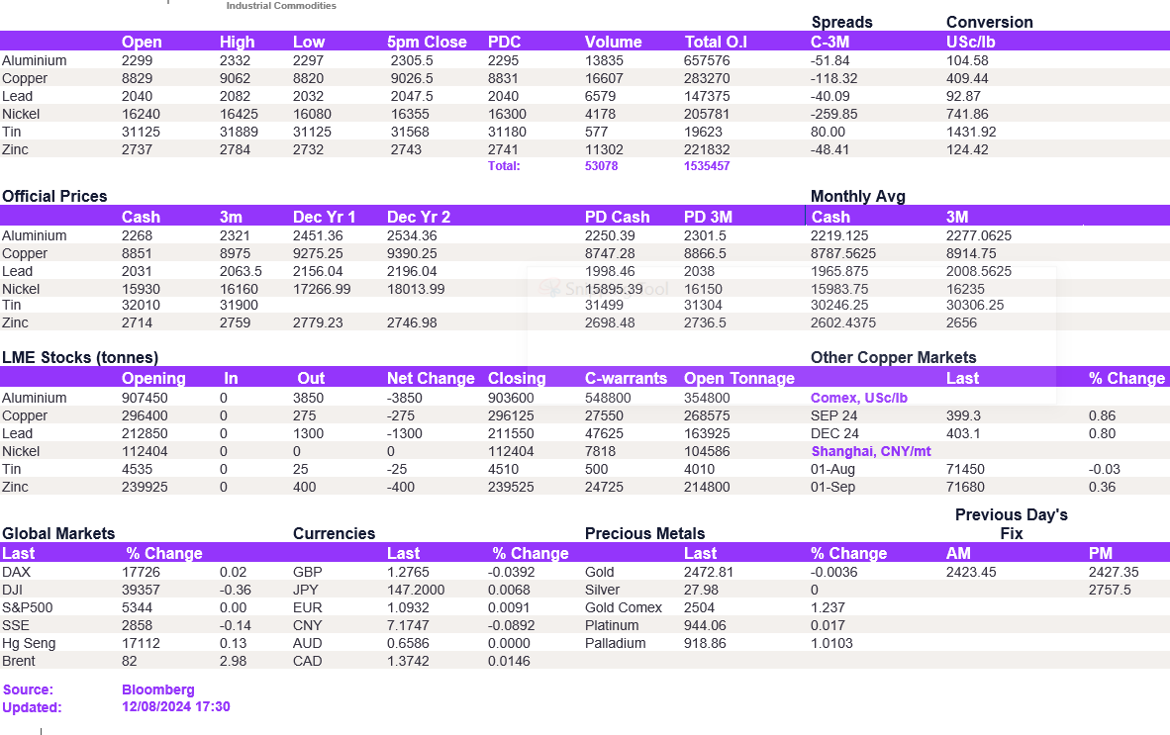Click the Zinc PD Cash value 2698.48
The image size is (1170, 735).
coord(610,323)
